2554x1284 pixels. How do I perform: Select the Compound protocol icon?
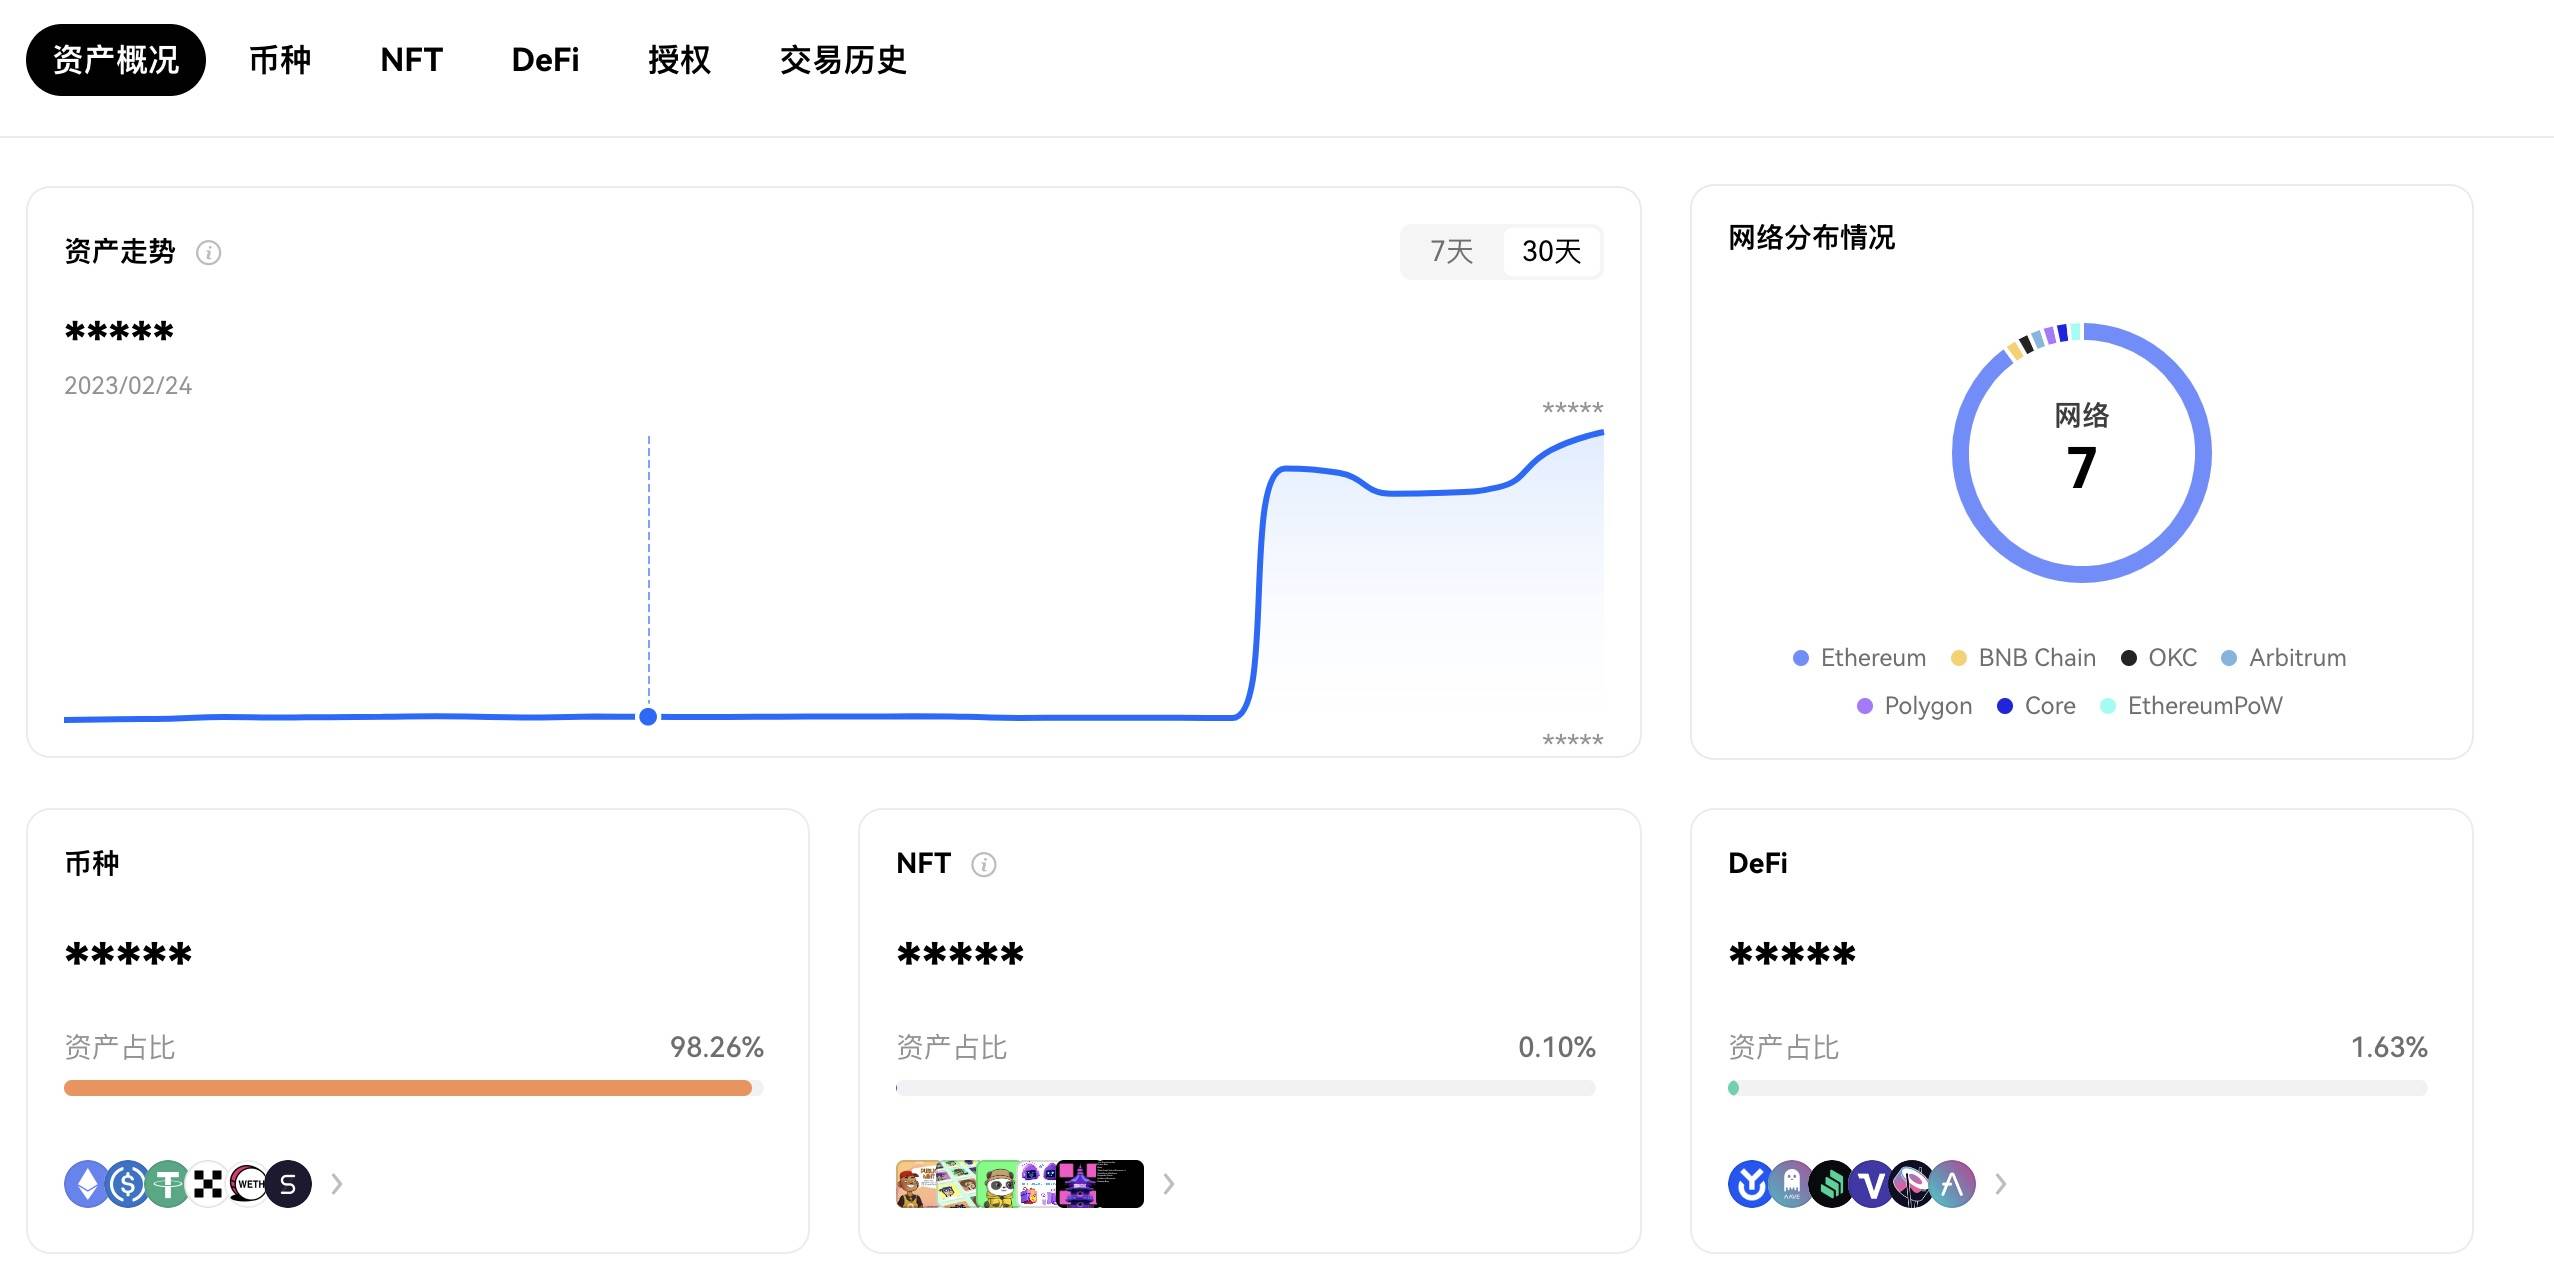[1832, 1183]
